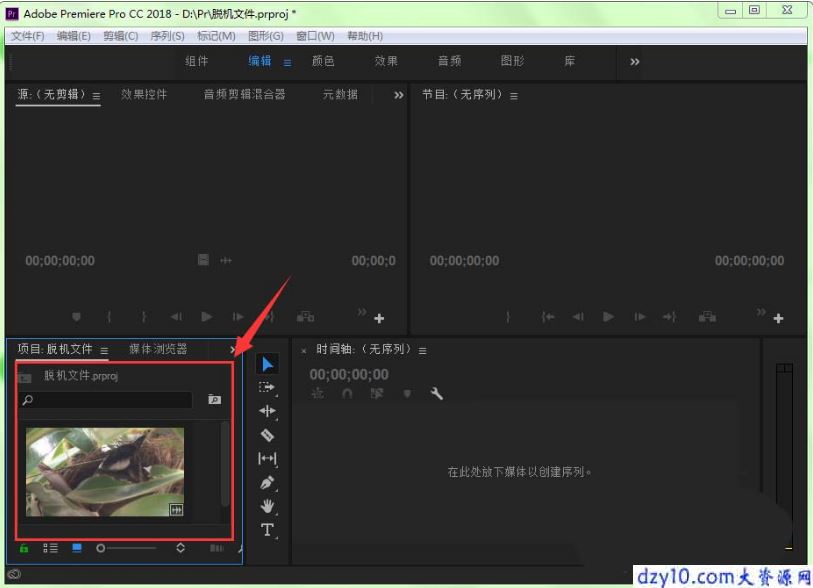Image resolution: width=813 pixels, height=588 pixels.
Task: Select the Ripple Edit tool
Action: point(267,411)
